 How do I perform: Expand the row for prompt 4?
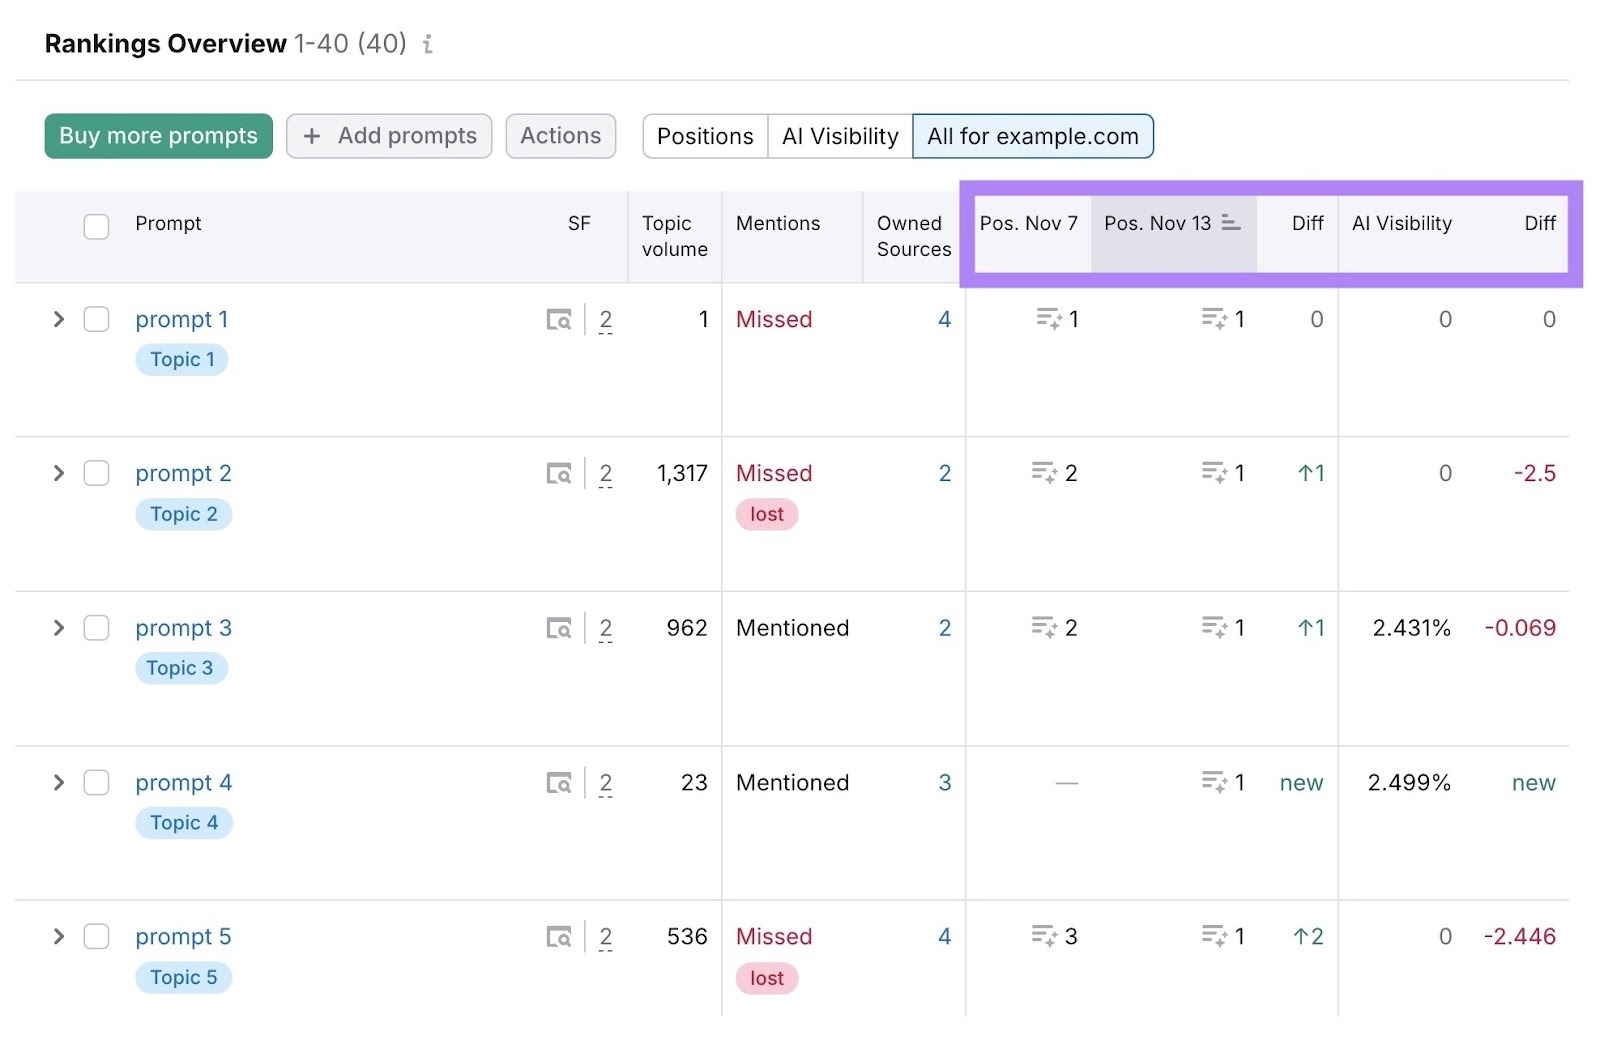58,783
